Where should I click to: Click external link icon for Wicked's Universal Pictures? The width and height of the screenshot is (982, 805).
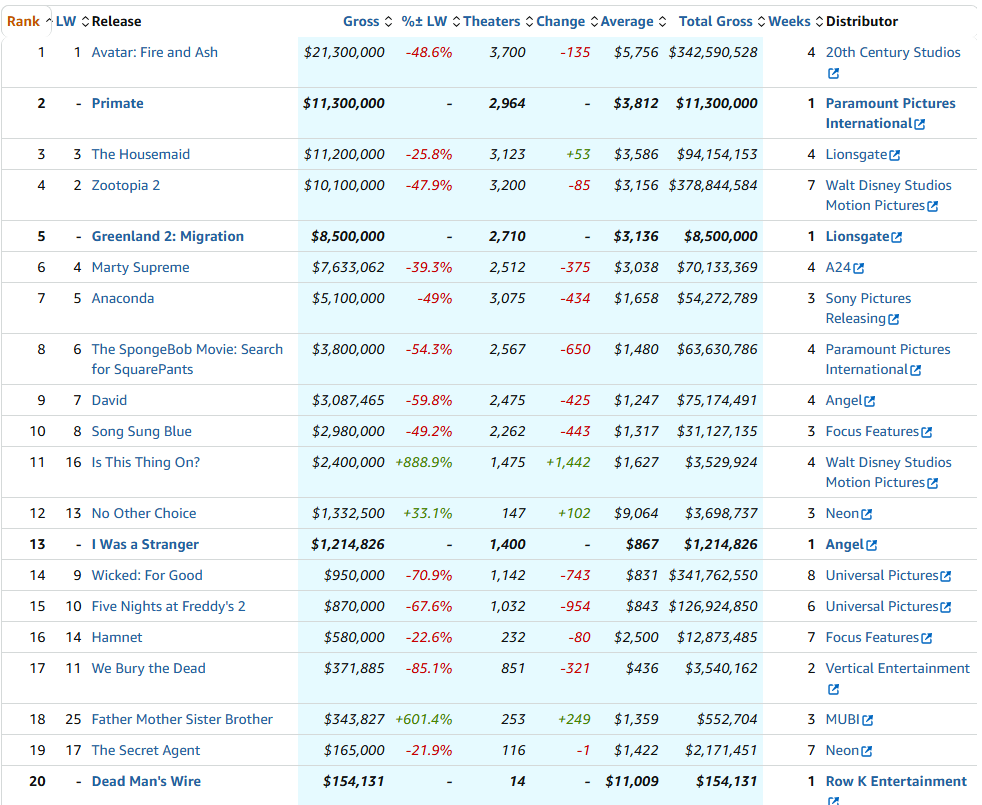click(945, 576)
